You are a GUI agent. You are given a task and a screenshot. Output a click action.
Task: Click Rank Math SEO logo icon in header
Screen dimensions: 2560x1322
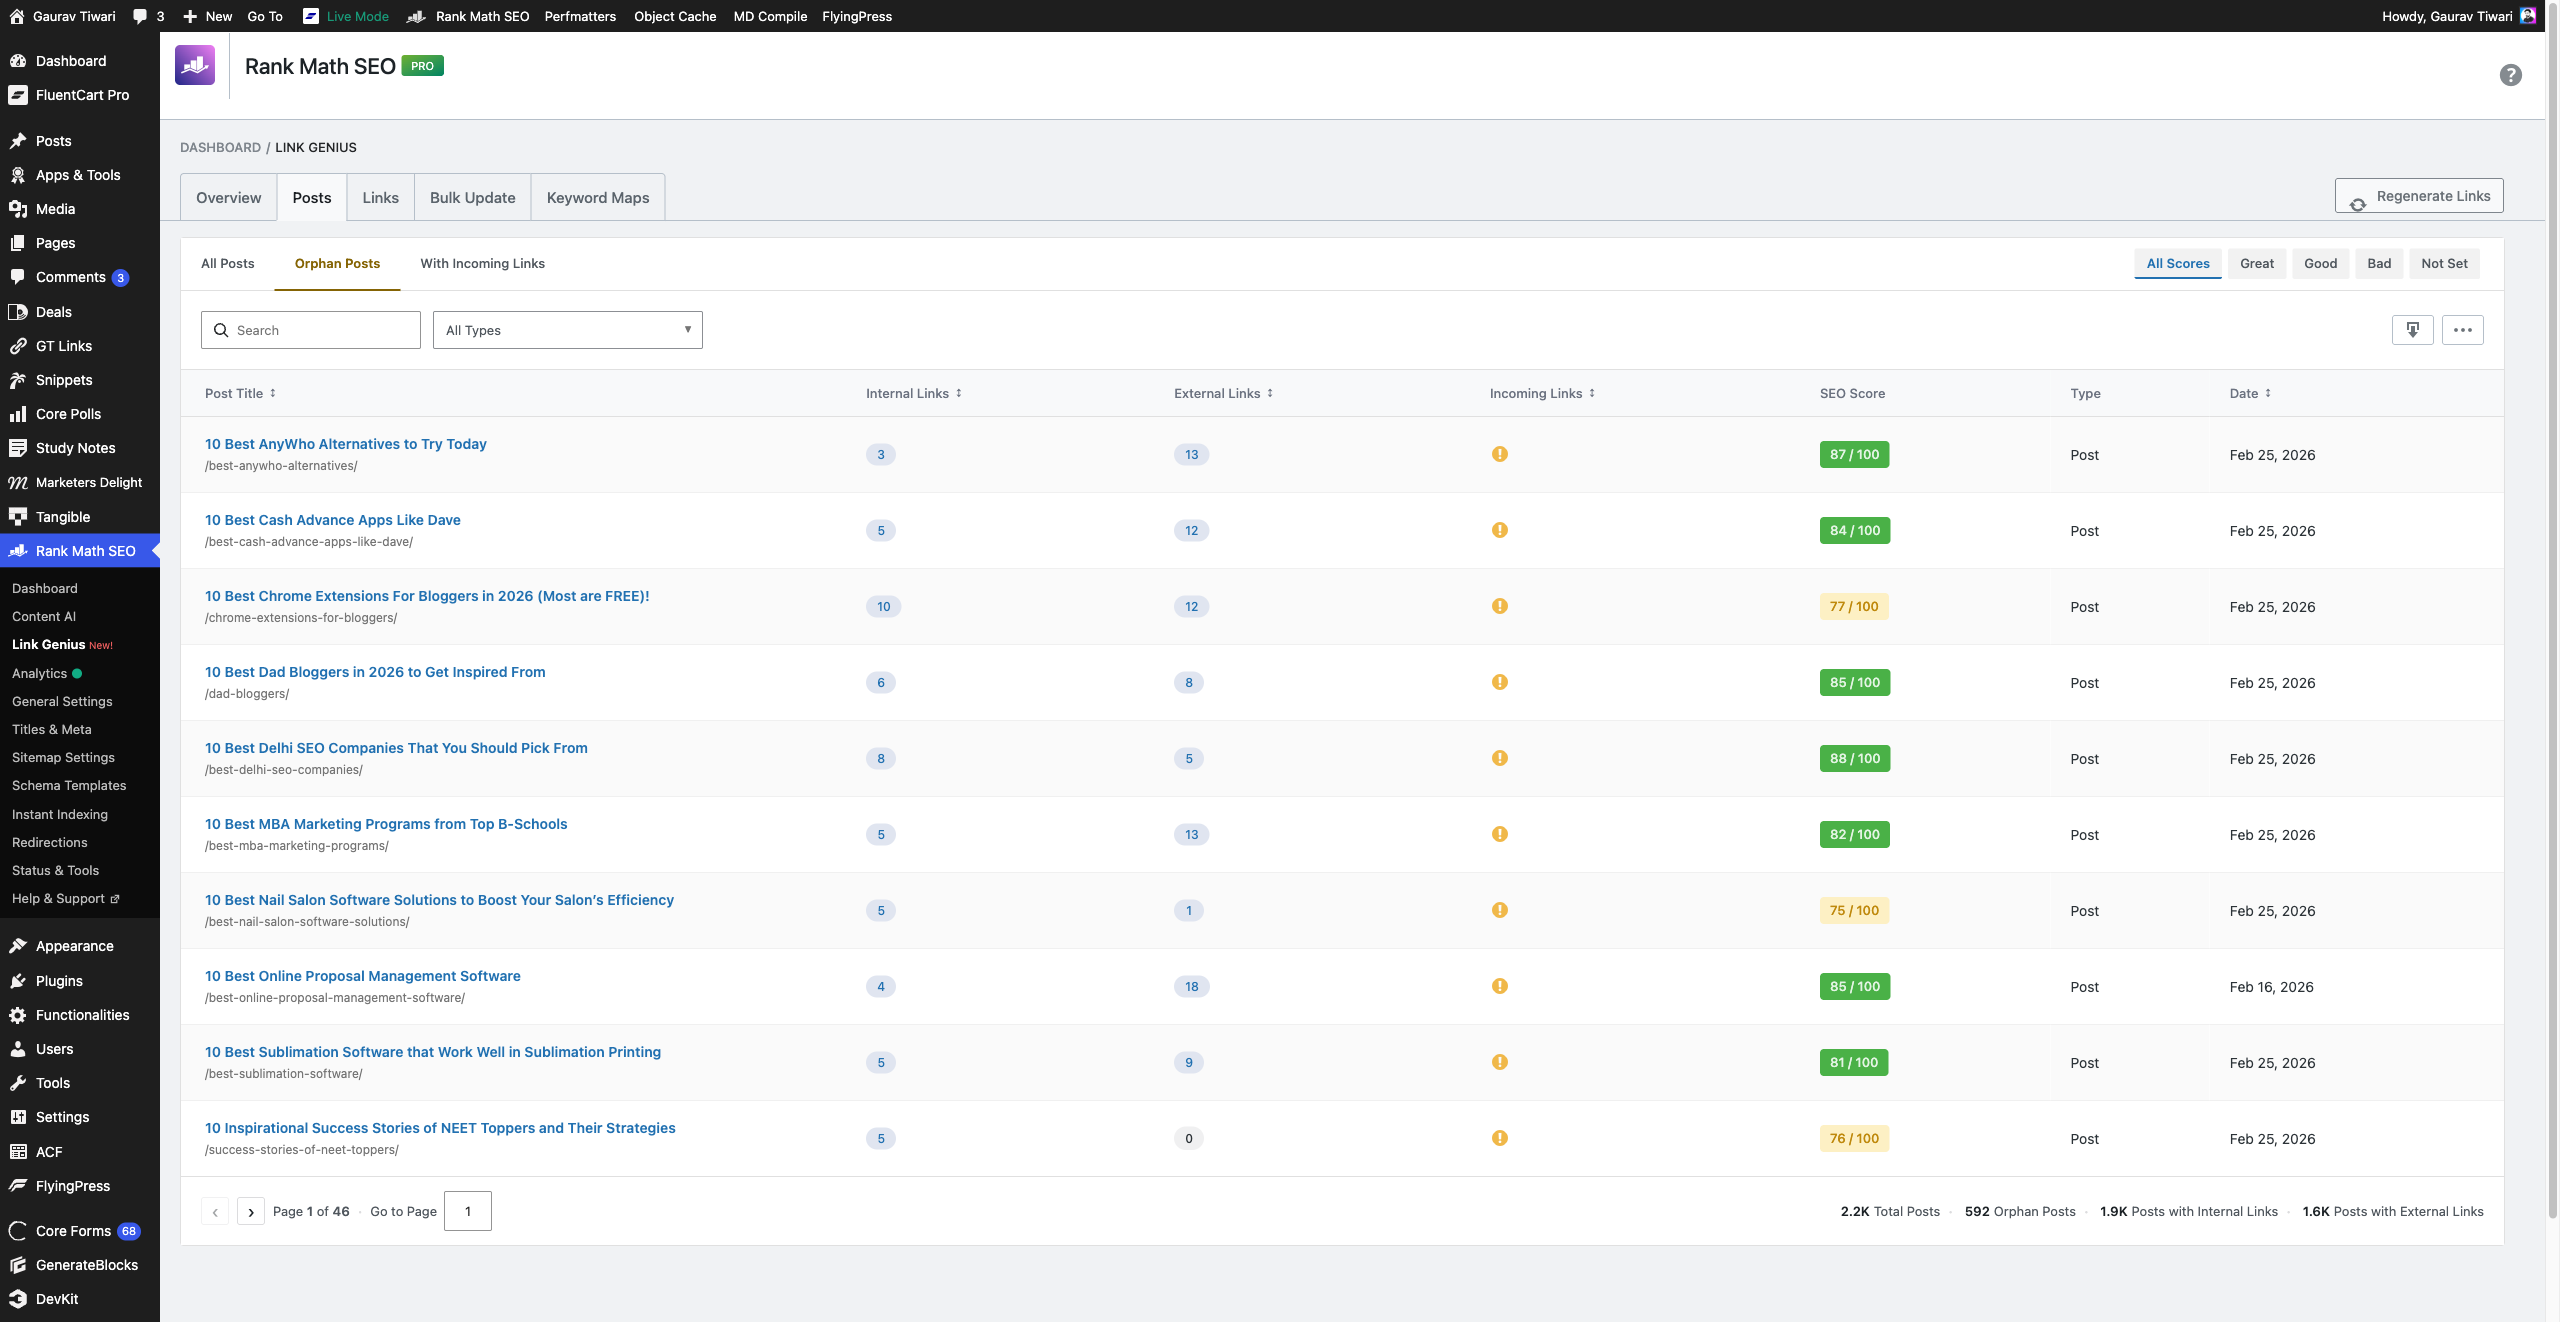(195, 66)
